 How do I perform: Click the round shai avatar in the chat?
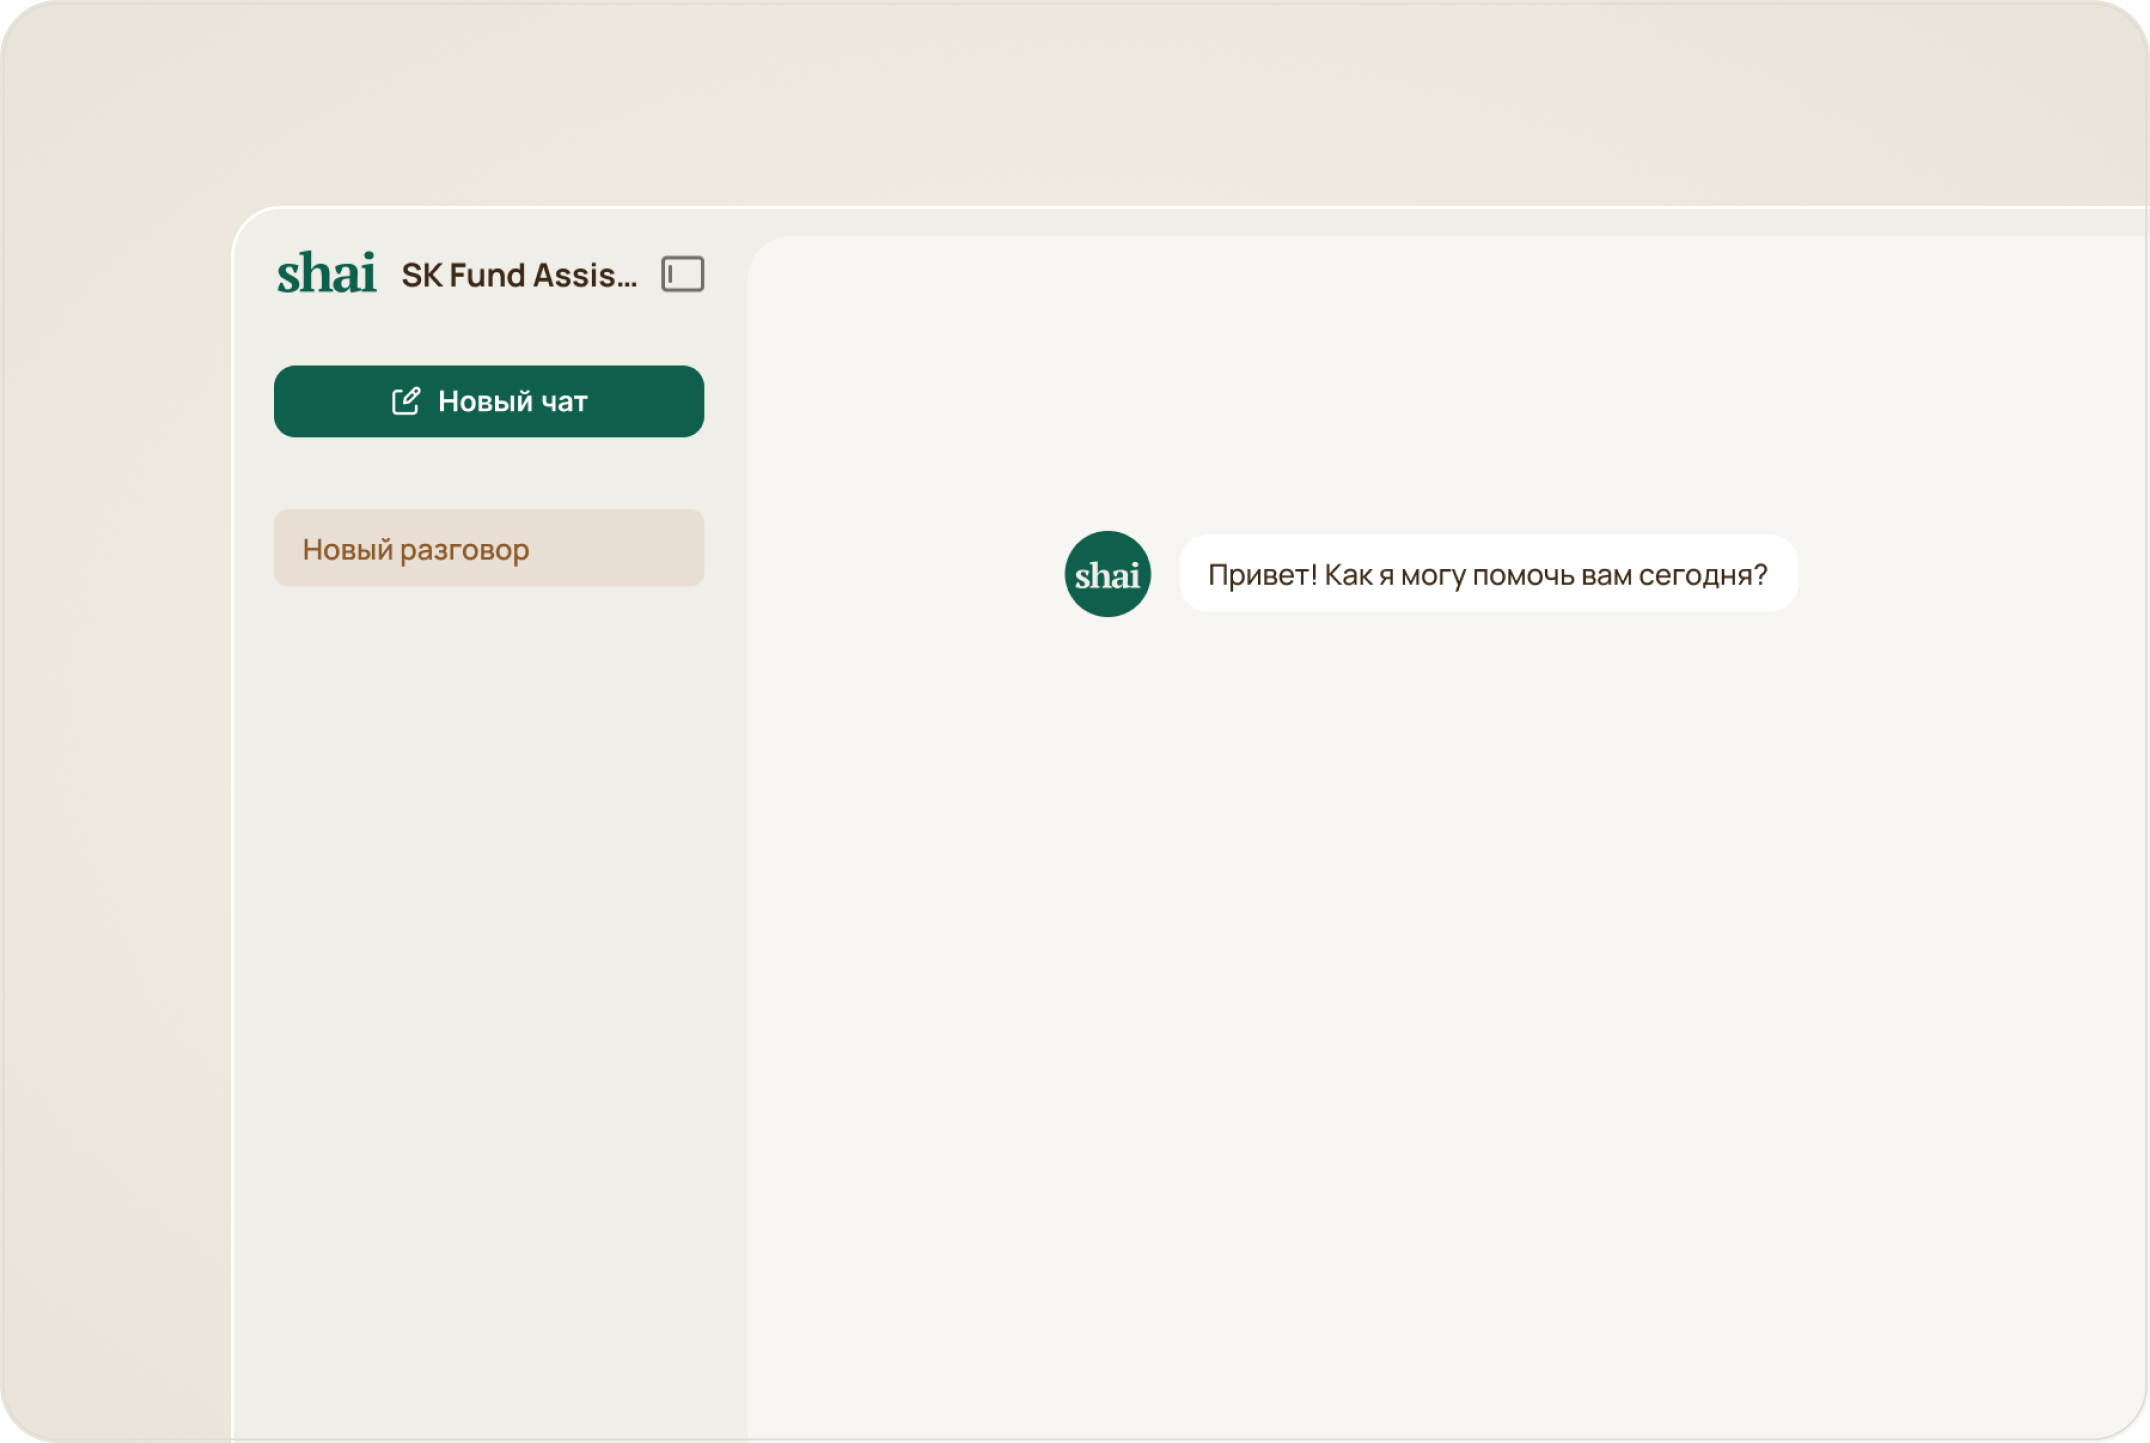tap(1107, 574)
